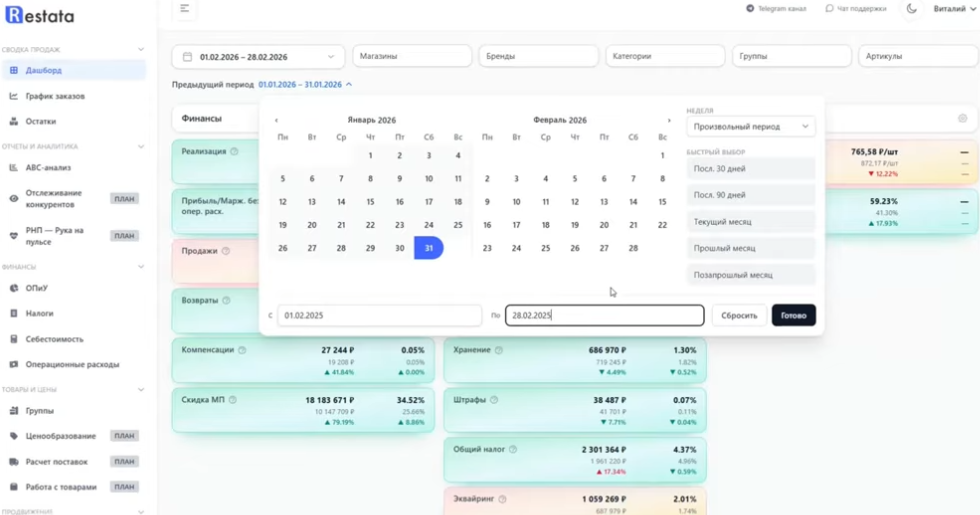Select January 15 in calendar
The height and width of the screenshot is (515, 980).
pyautogui.click(x=370, y=202)
